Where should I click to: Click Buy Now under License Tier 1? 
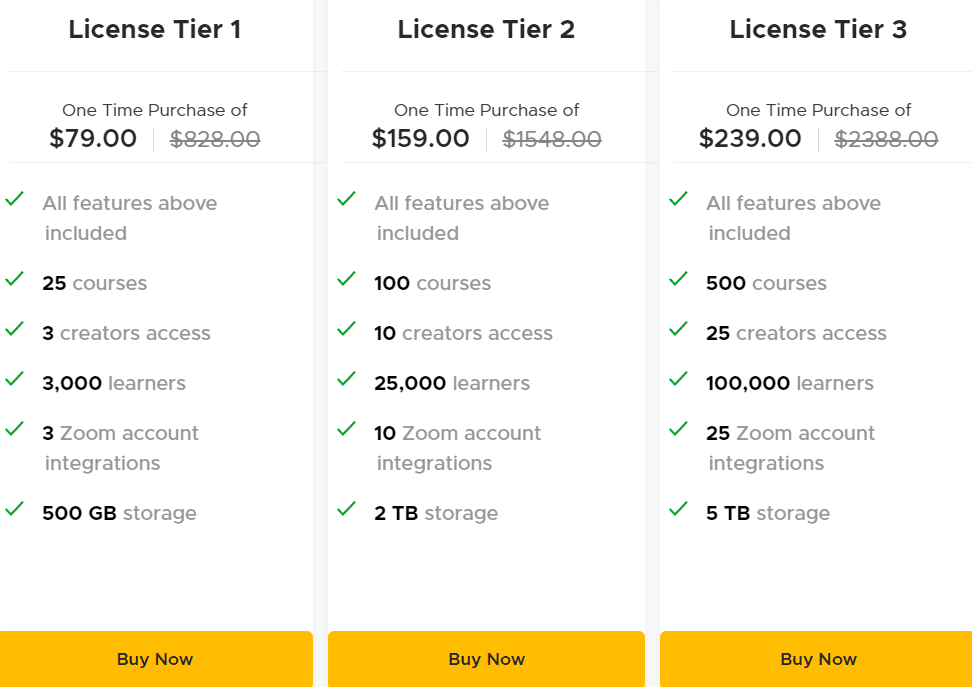pos(155,659)
